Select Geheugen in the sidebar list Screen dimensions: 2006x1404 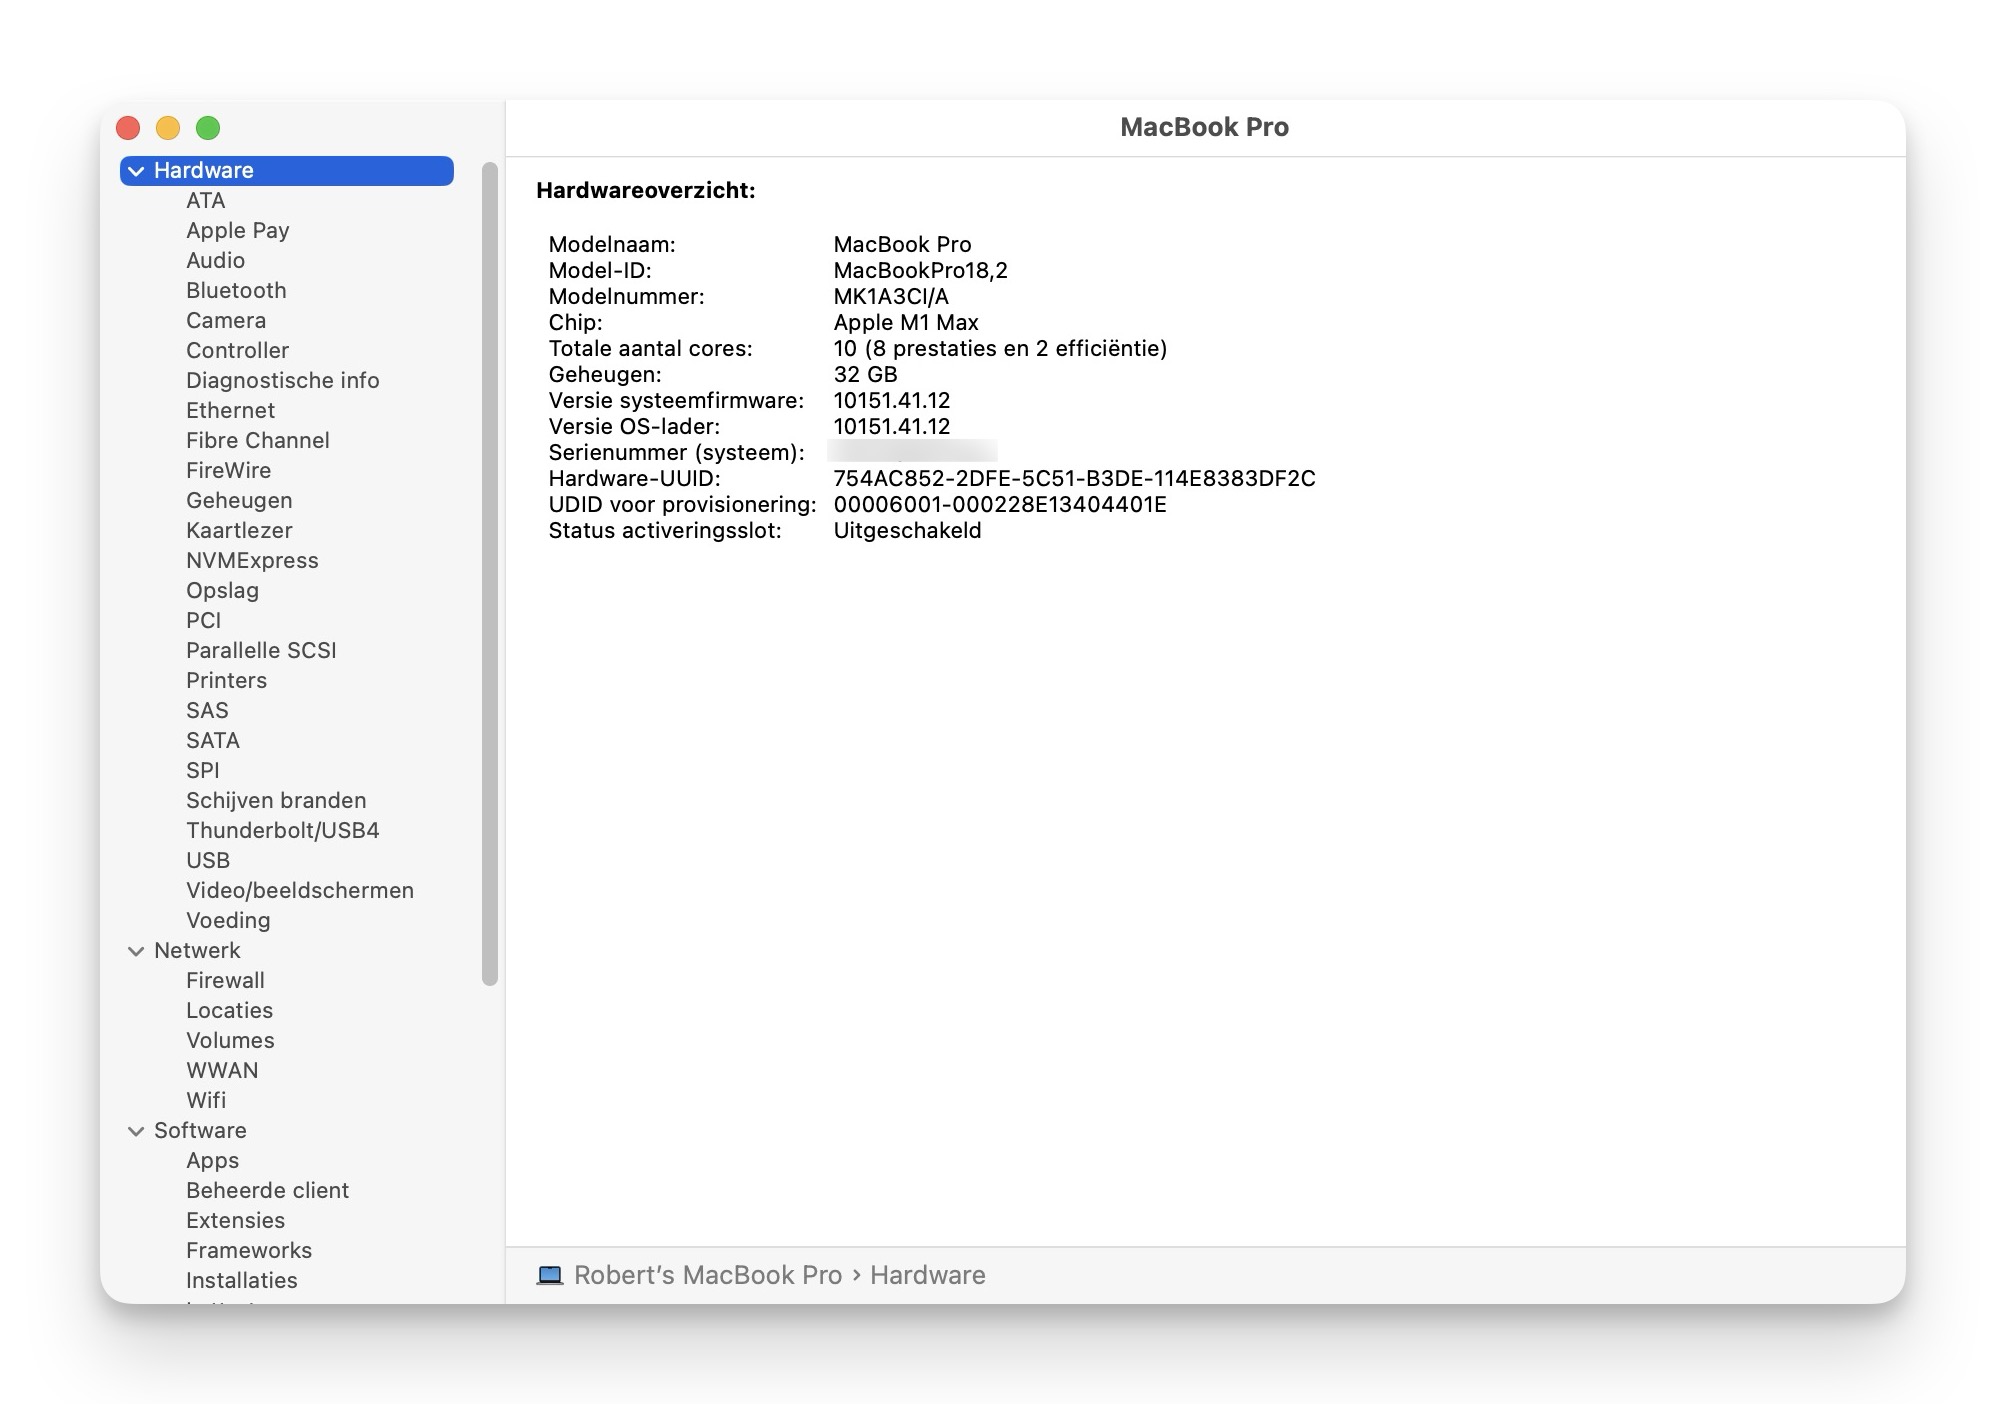tap(239, 501)
